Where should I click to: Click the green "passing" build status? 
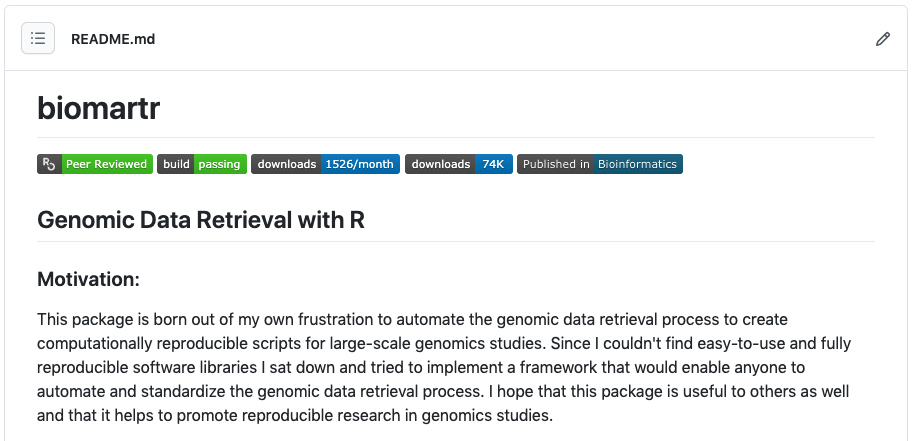219,164
